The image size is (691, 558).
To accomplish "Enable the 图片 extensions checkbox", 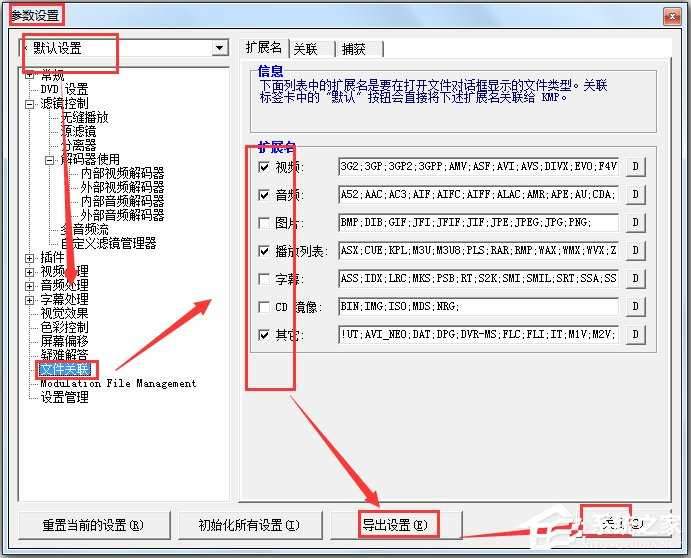I will 264,223.
